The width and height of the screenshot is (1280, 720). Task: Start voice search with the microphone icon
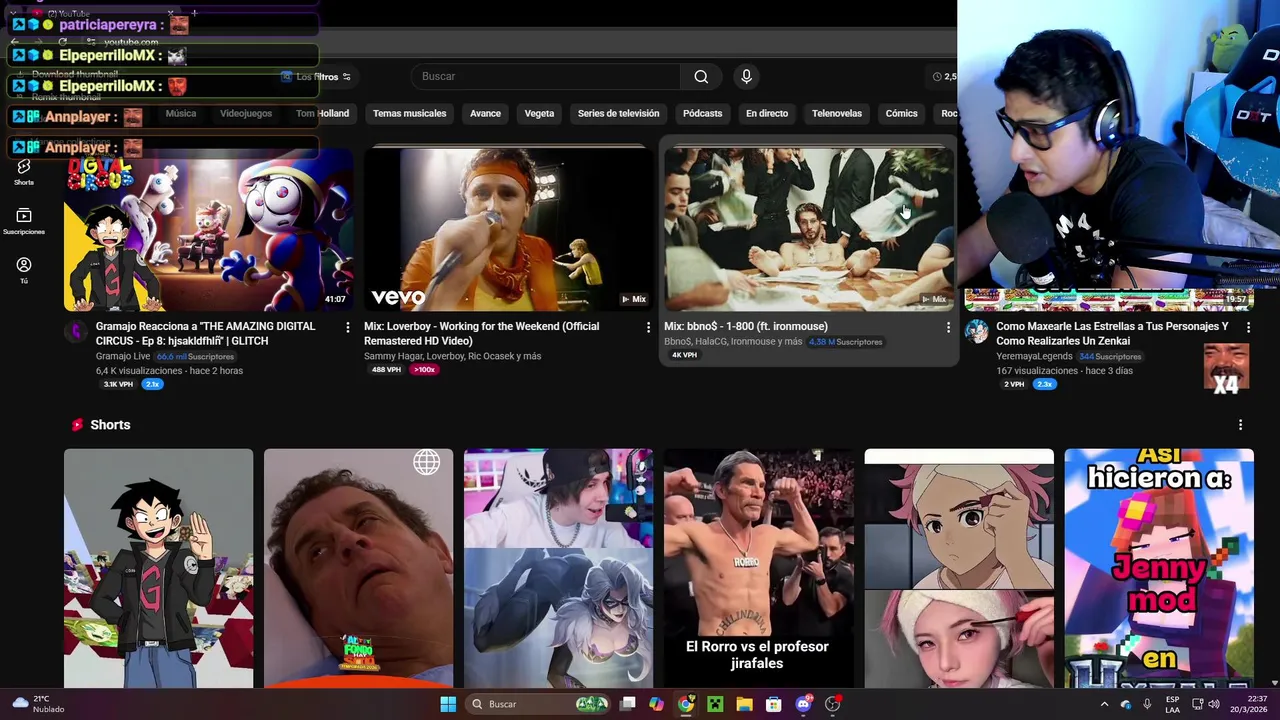[746, 76]
